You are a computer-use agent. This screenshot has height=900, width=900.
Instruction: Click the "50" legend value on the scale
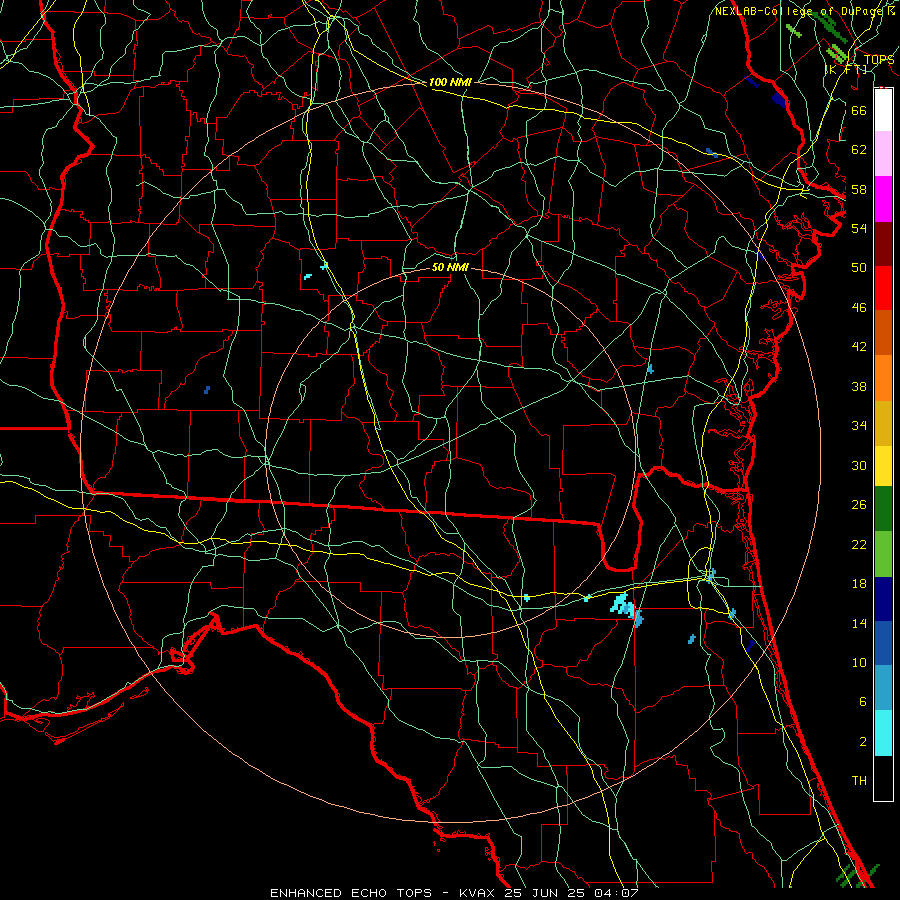click(859, 268)
